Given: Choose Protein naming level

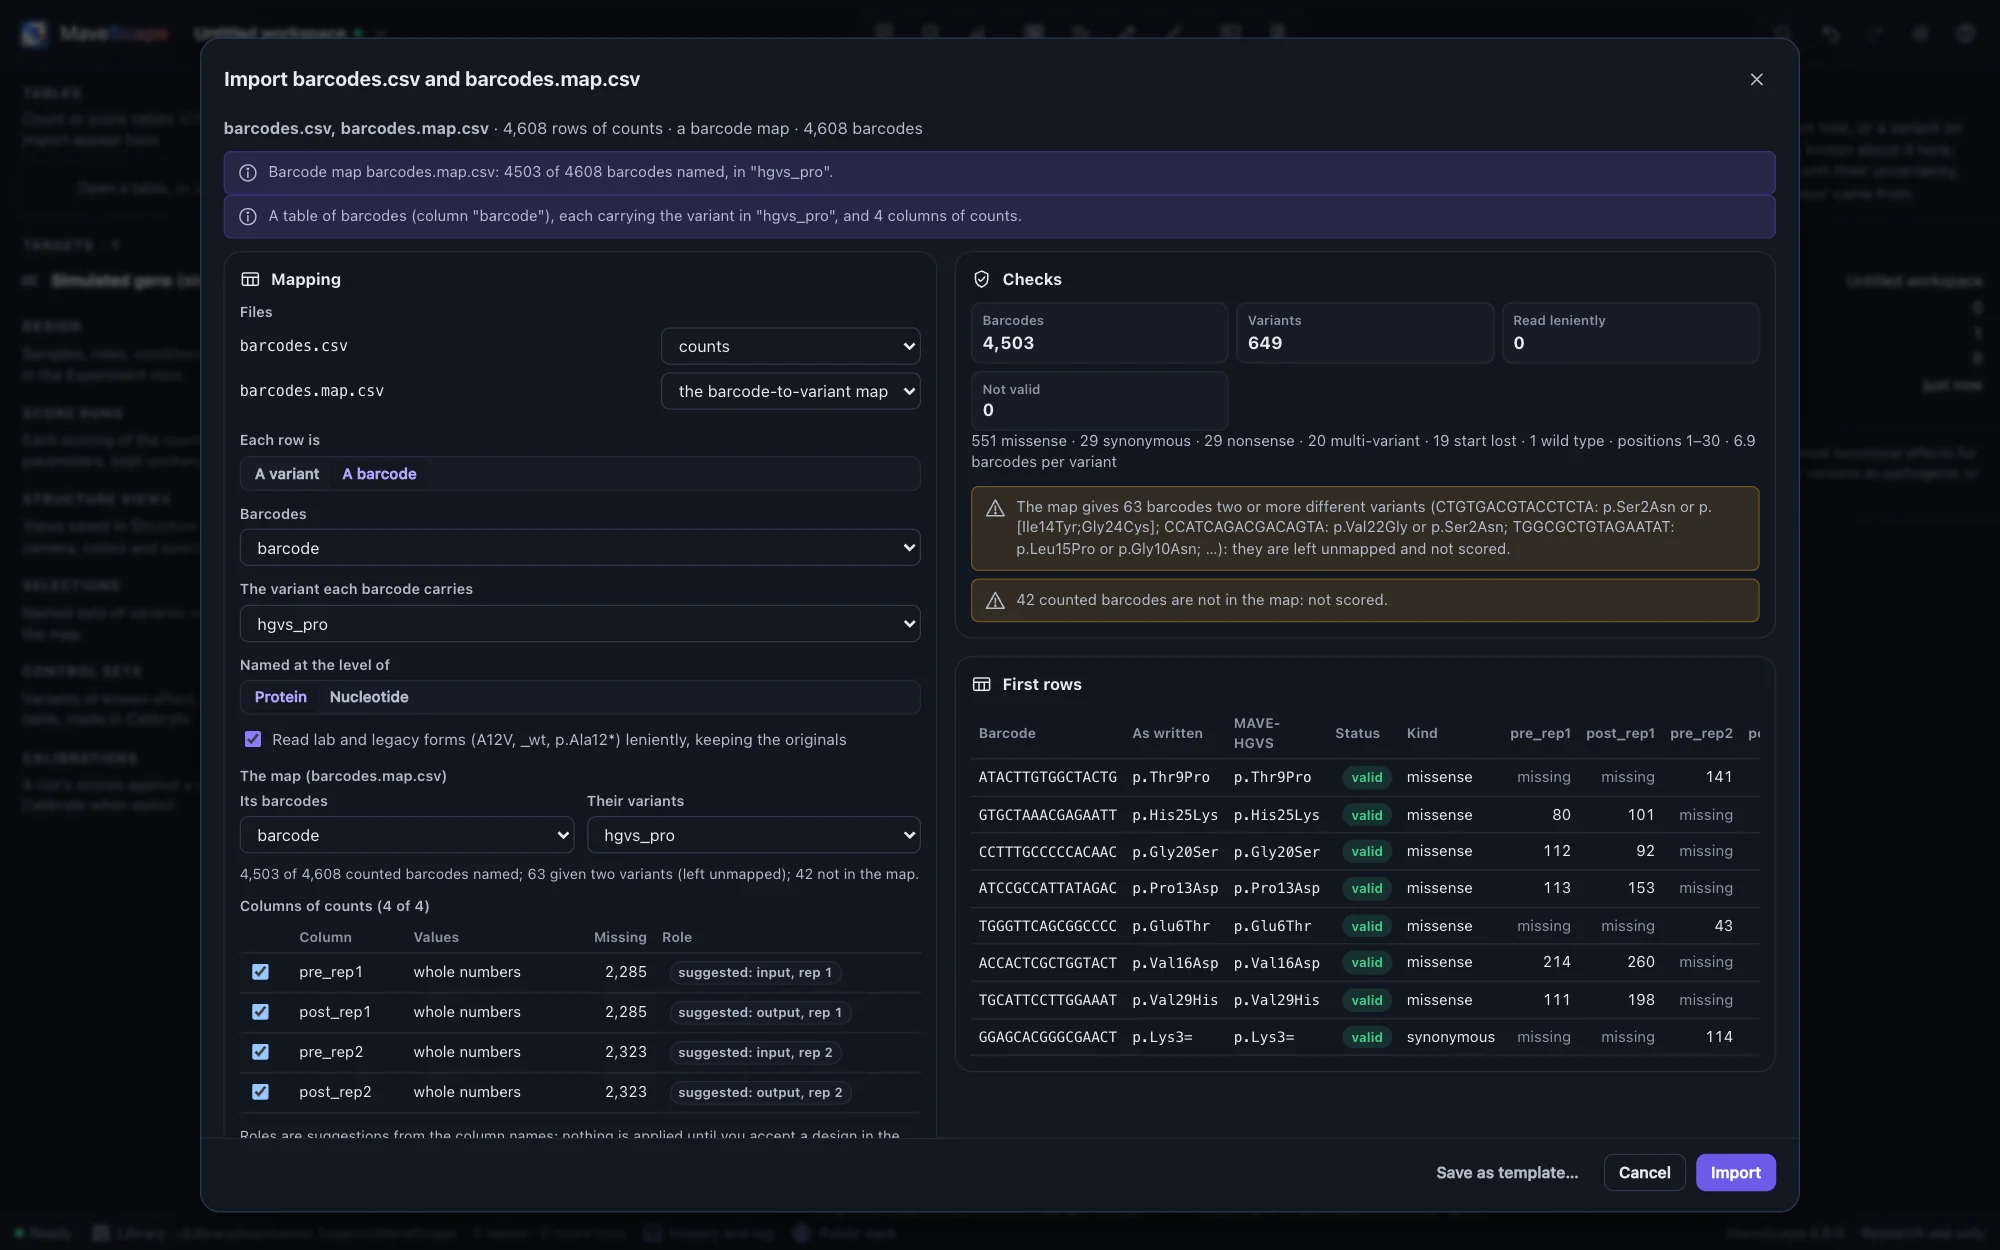Looking at the screenshot, I should tap(280, 697).
